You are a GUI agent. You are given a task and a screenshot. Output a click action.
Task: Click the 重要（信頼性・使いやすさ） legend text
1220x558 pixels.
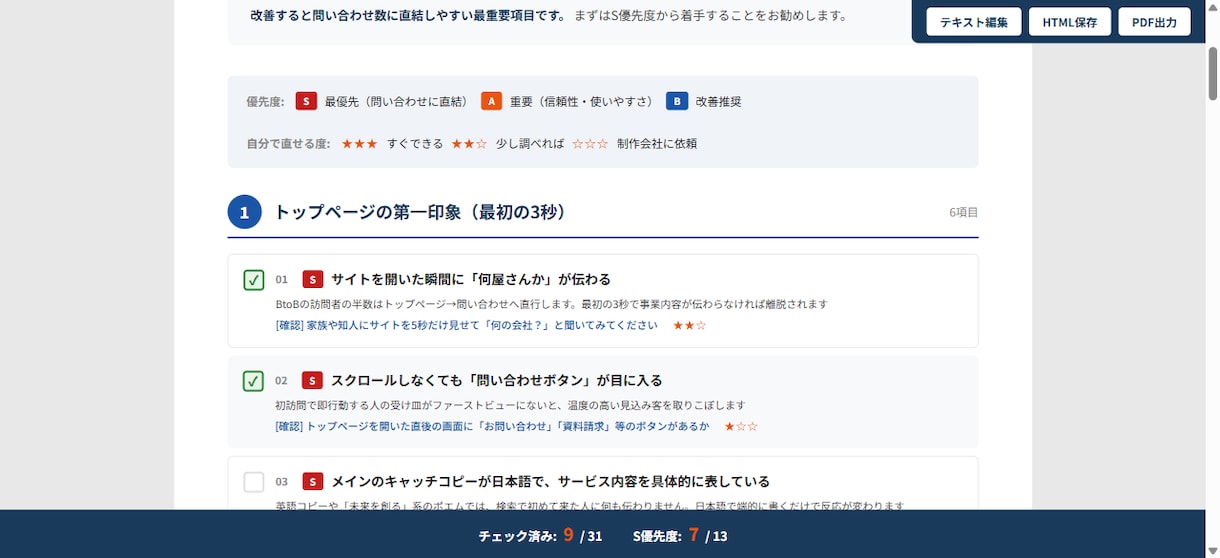point(581,101)
